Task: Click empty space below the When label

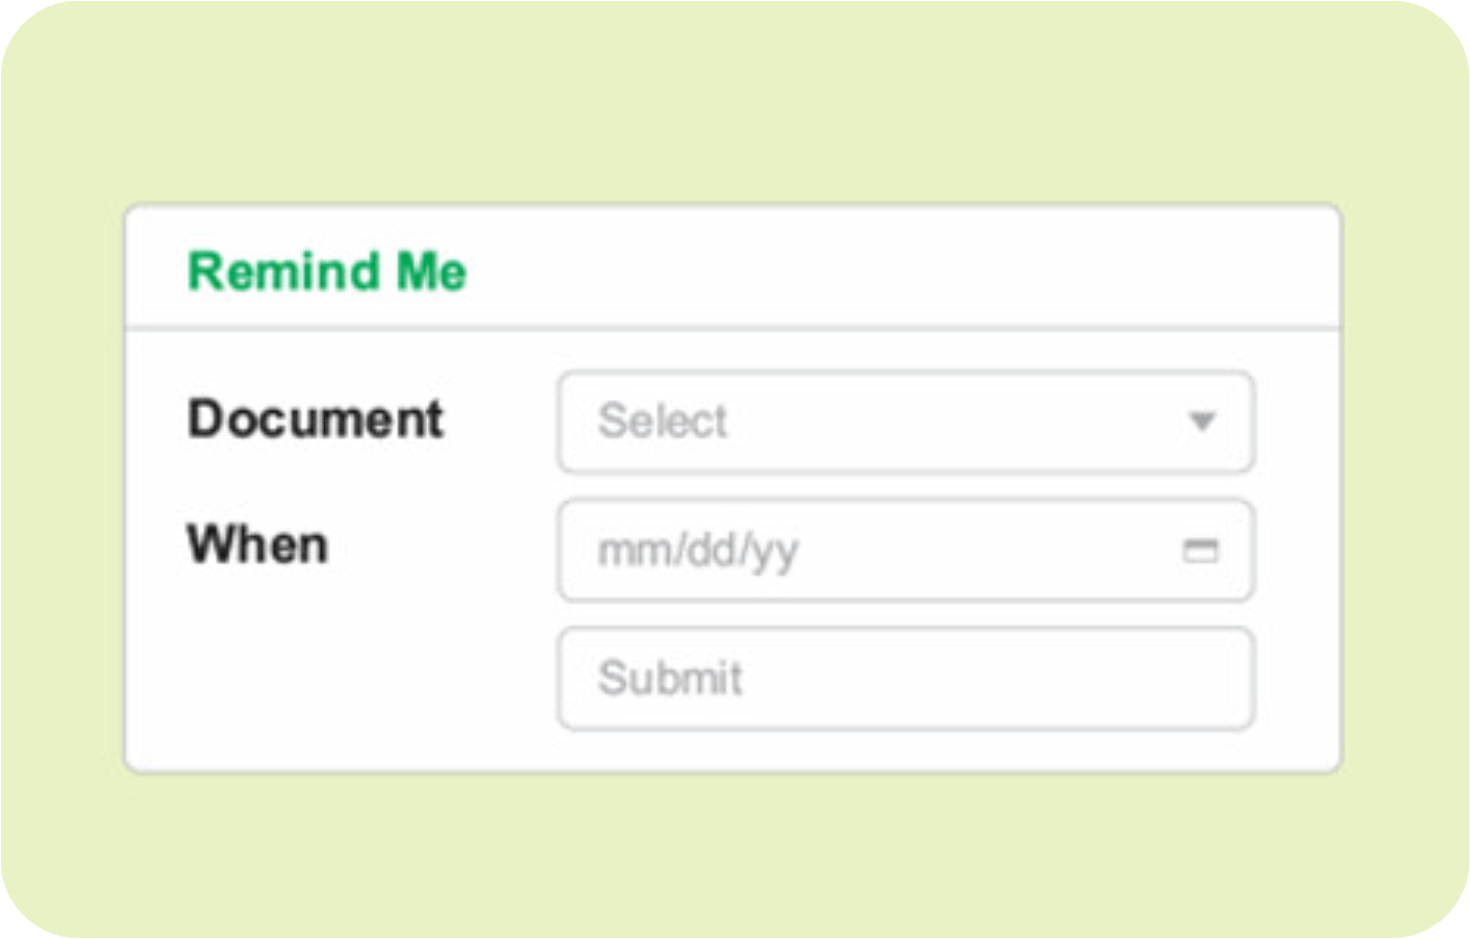Action: tap(330, 670)
